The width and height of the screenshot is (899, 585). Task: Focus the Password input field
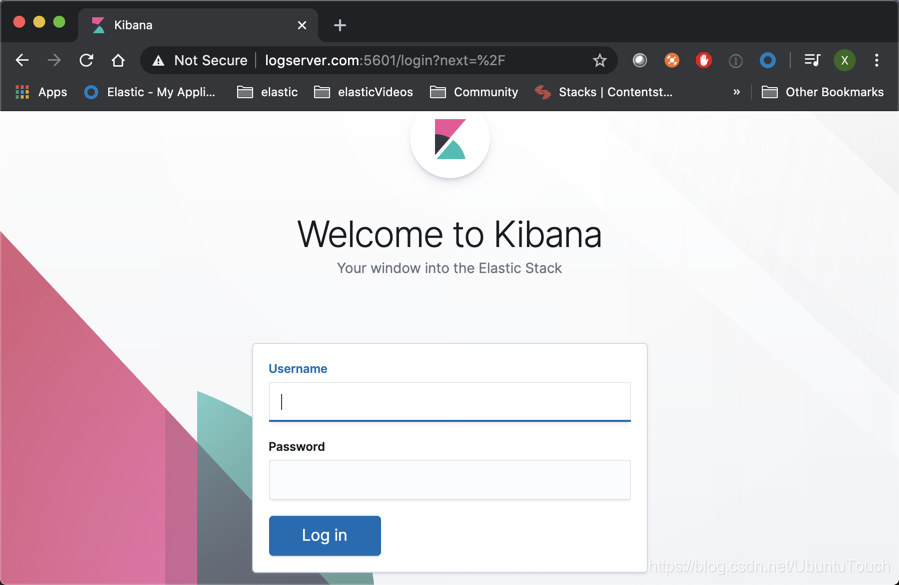(450, 479)
